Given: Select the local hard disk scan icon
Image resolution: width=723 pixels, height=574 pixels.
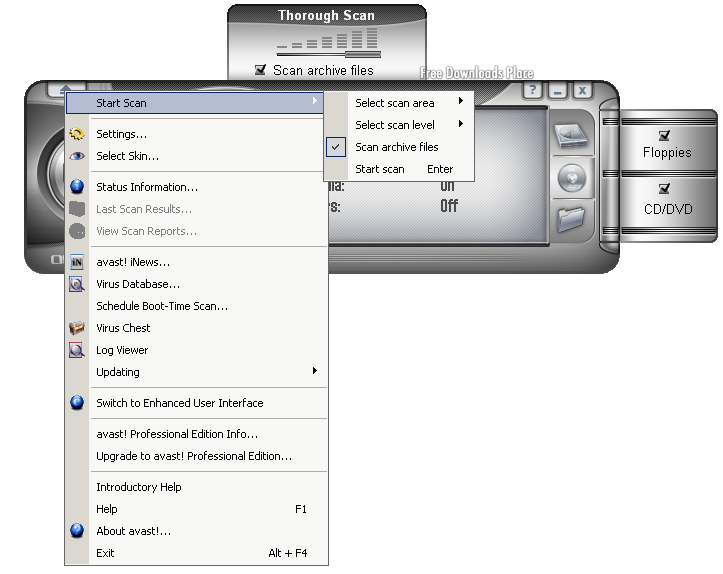Looking at the screenshot, I should pos(571,135).
